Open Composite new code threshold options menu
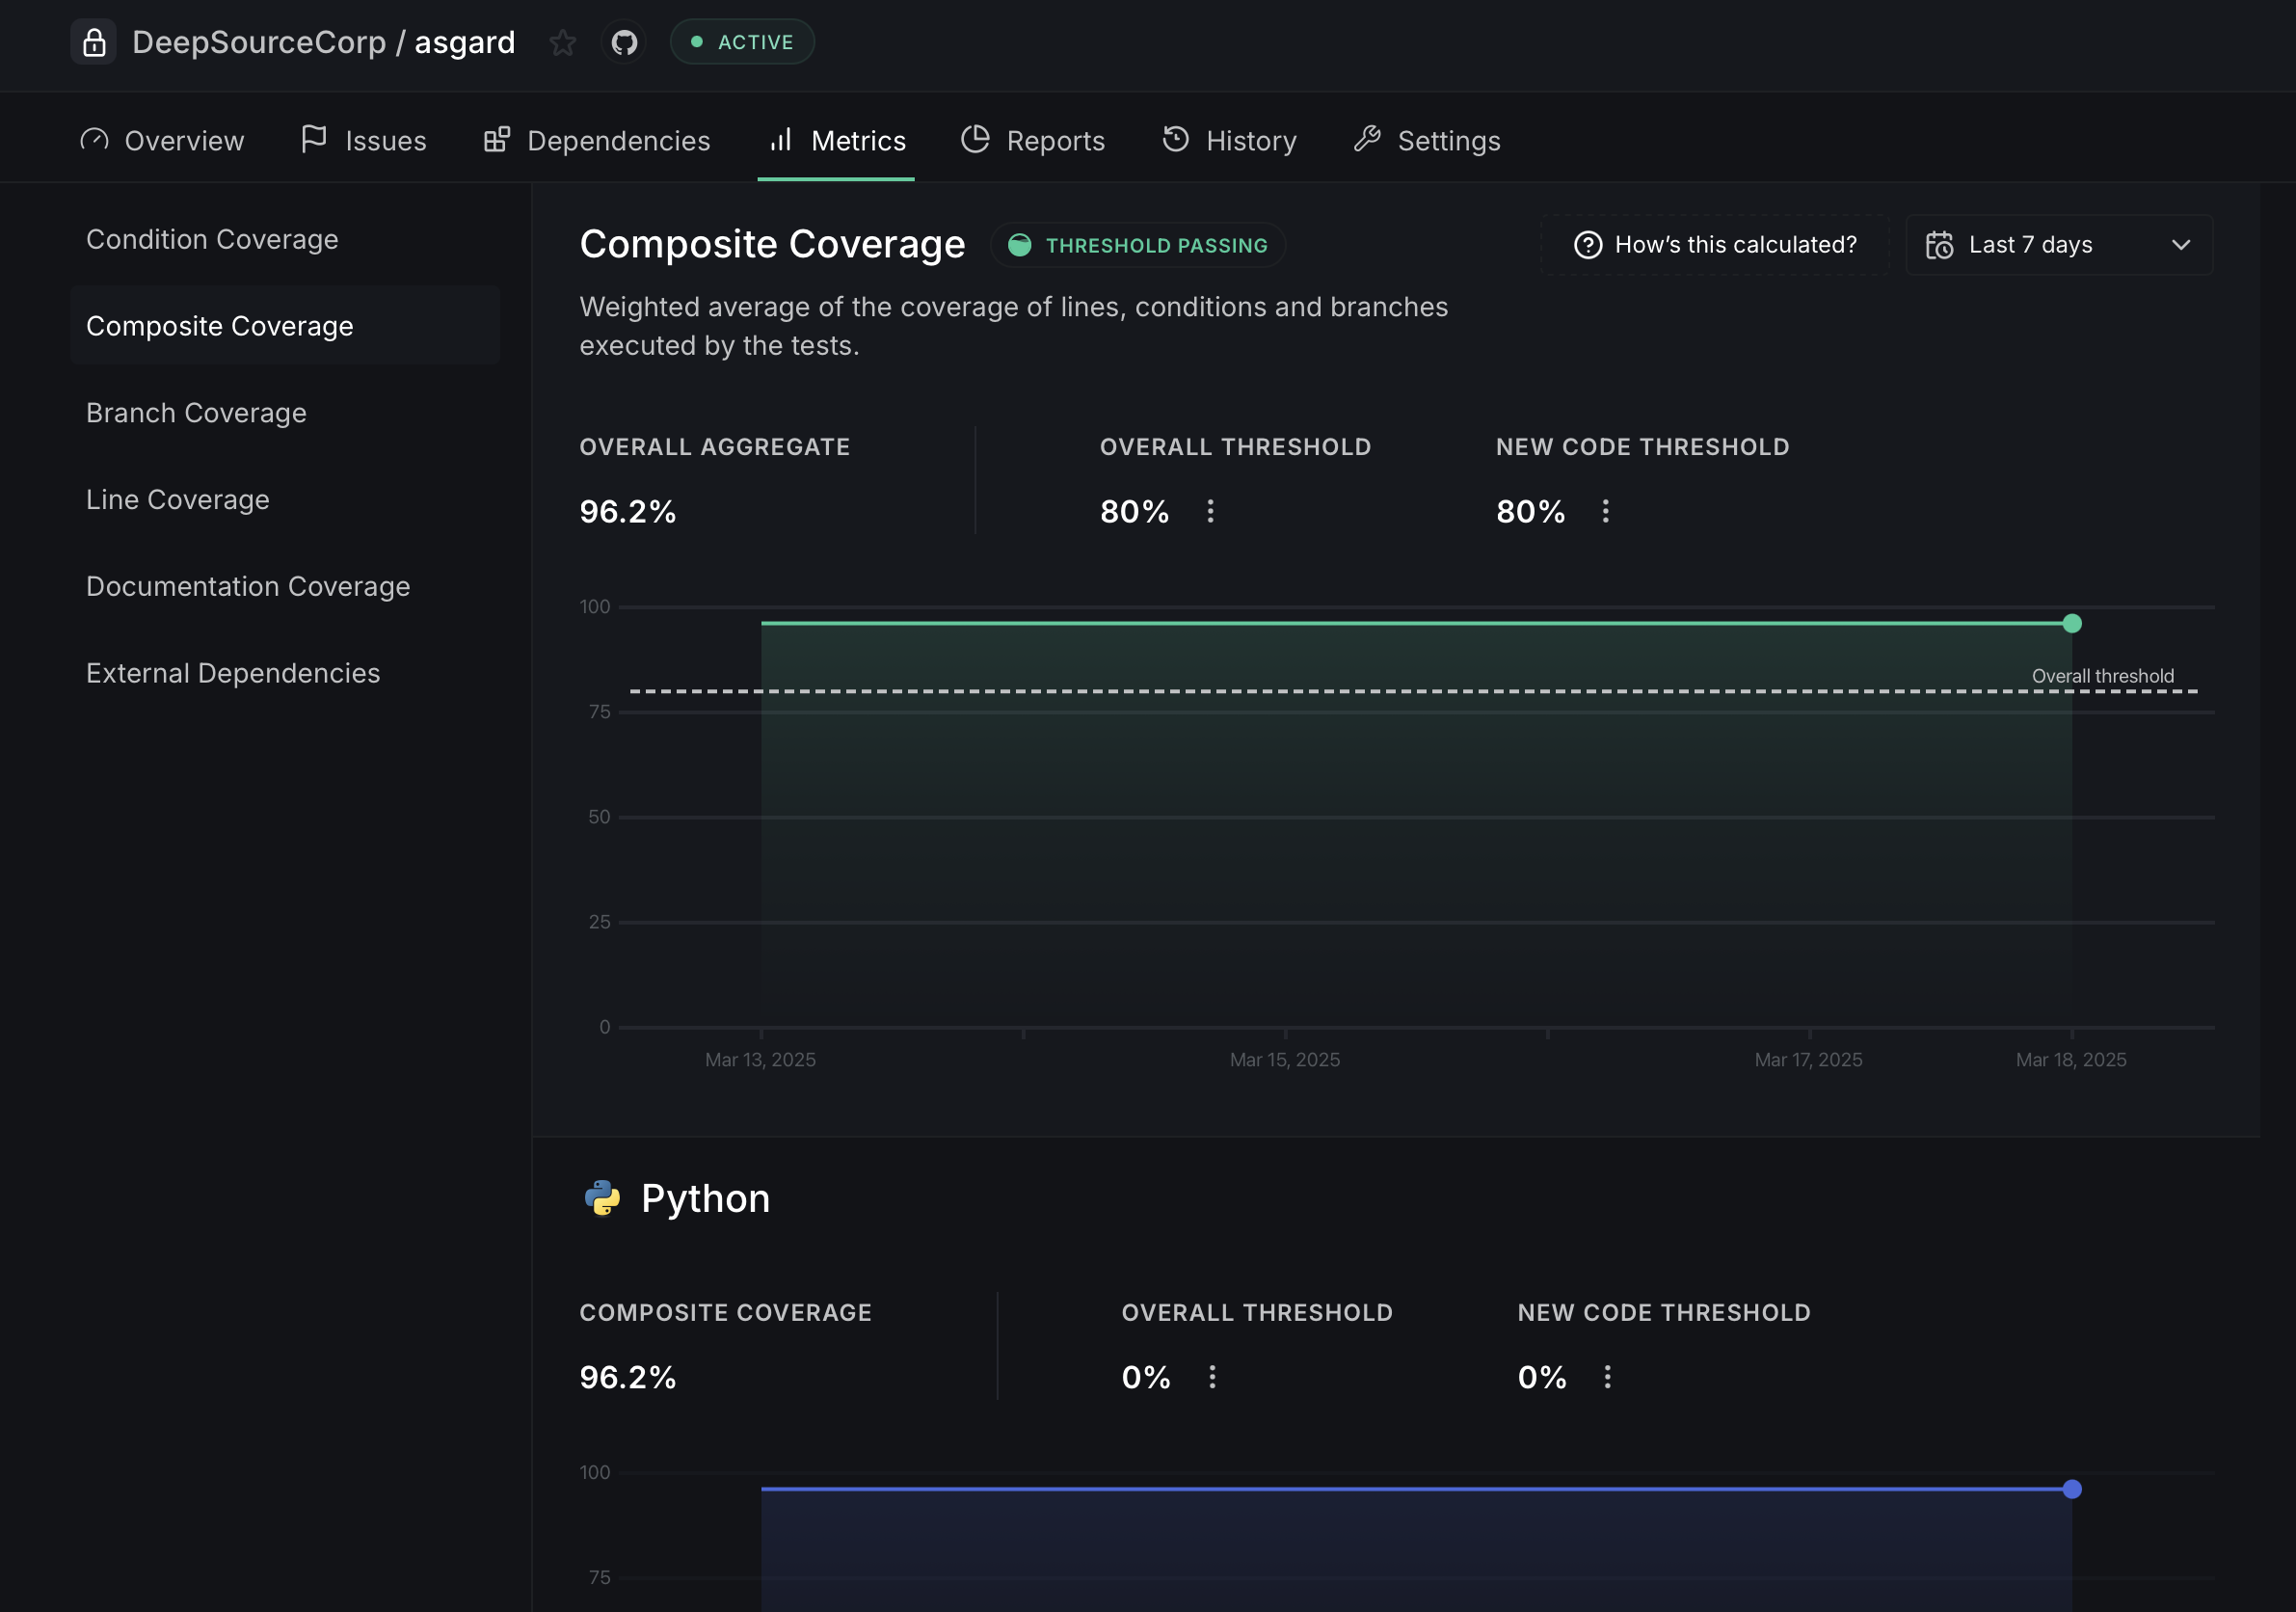This screenshot has width=2296, height=1612. tap(1605, 511)
